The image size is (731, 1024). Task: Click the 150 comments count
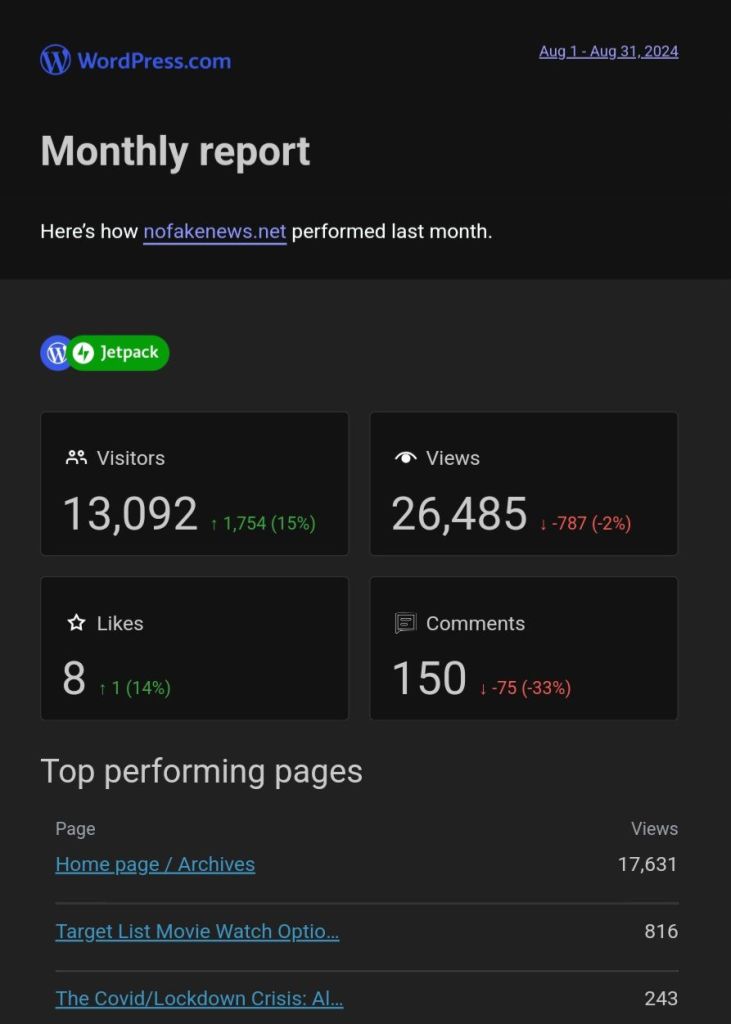429,679
